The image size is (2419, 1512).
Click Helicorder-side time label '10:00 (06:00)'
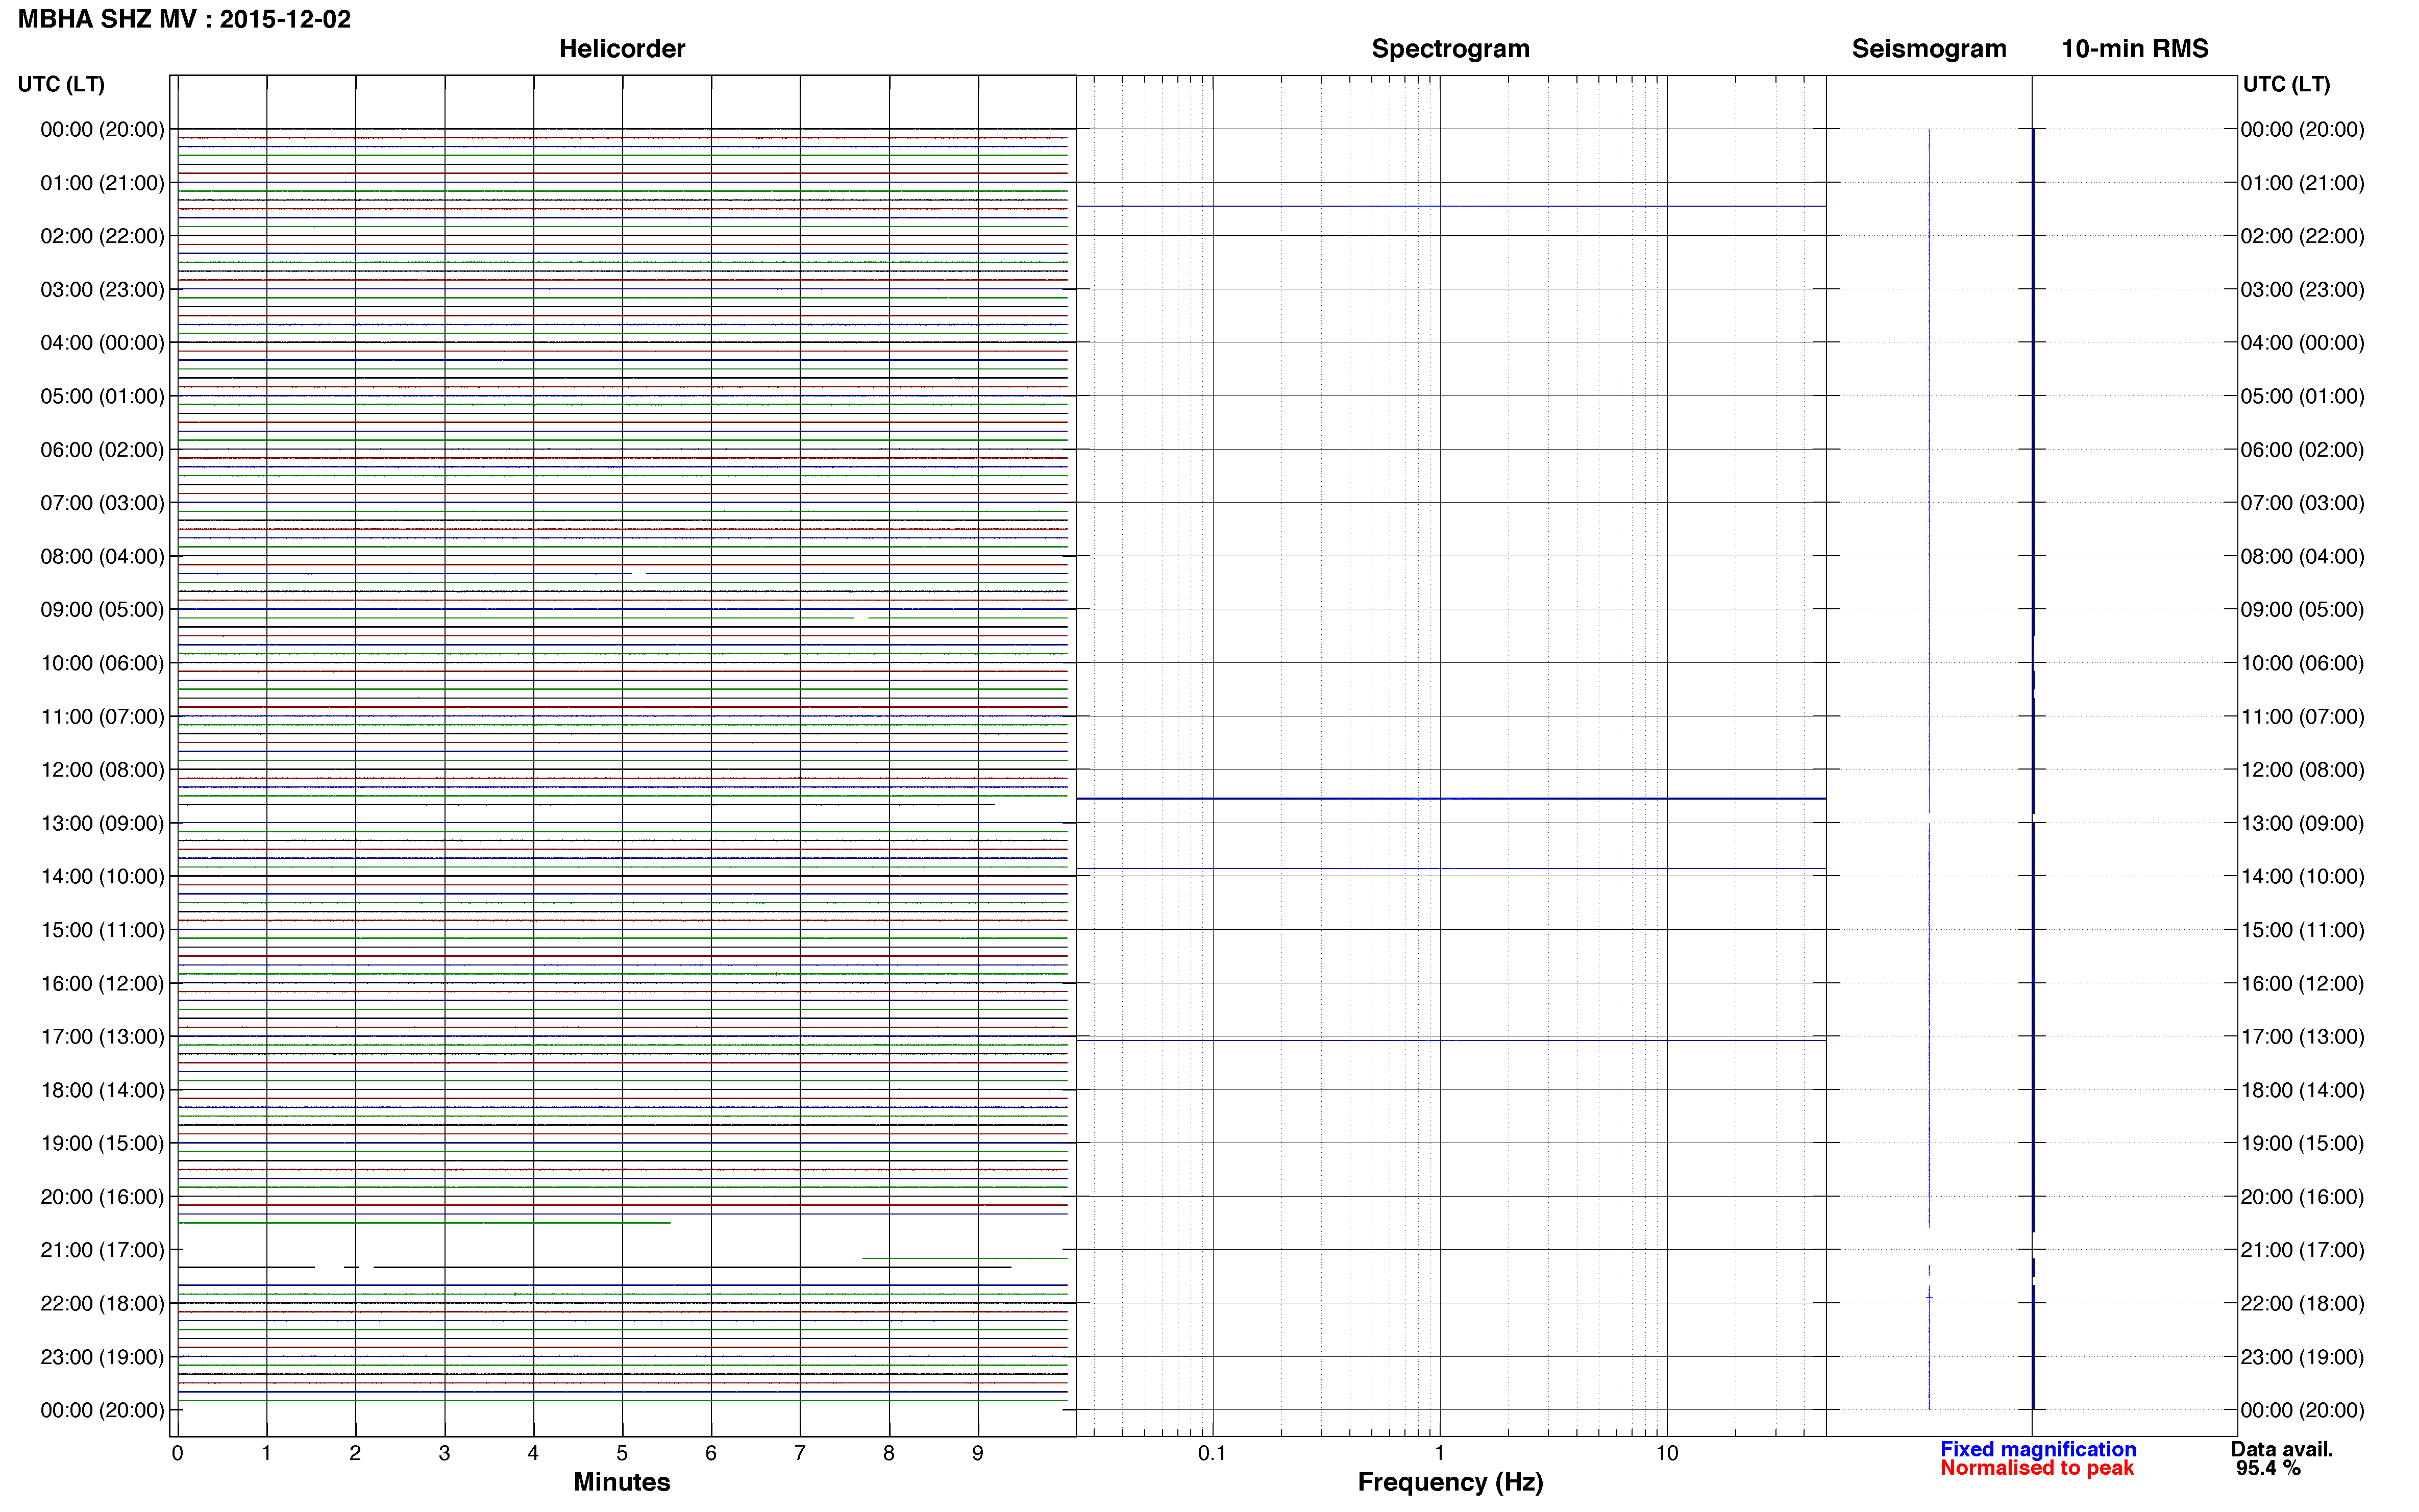102,663
